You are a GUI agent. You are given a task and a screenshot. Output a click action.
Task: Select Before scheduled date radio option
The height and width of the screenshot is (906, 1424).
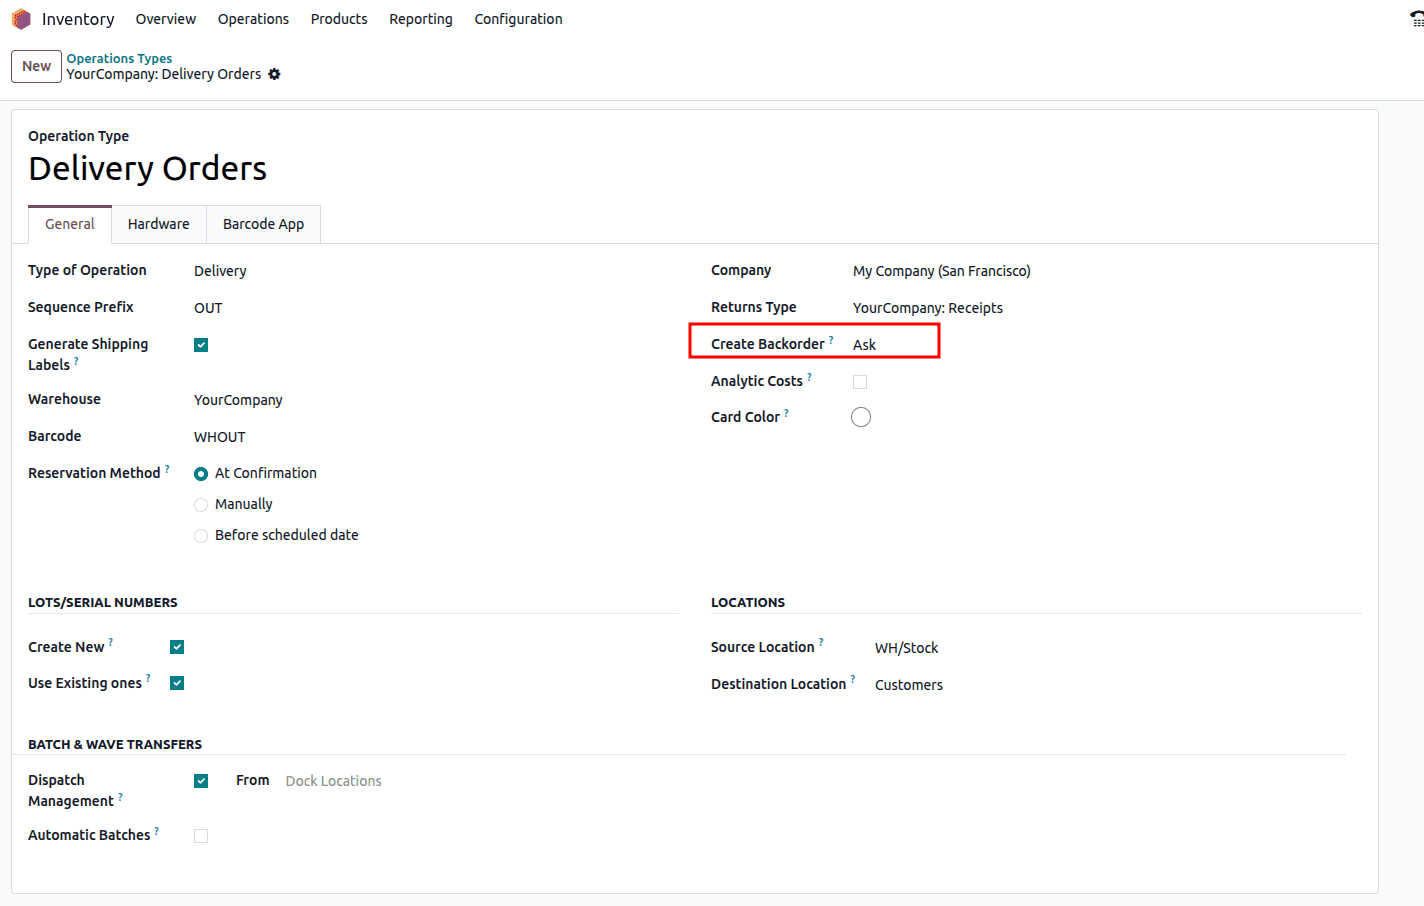[201, 536]
